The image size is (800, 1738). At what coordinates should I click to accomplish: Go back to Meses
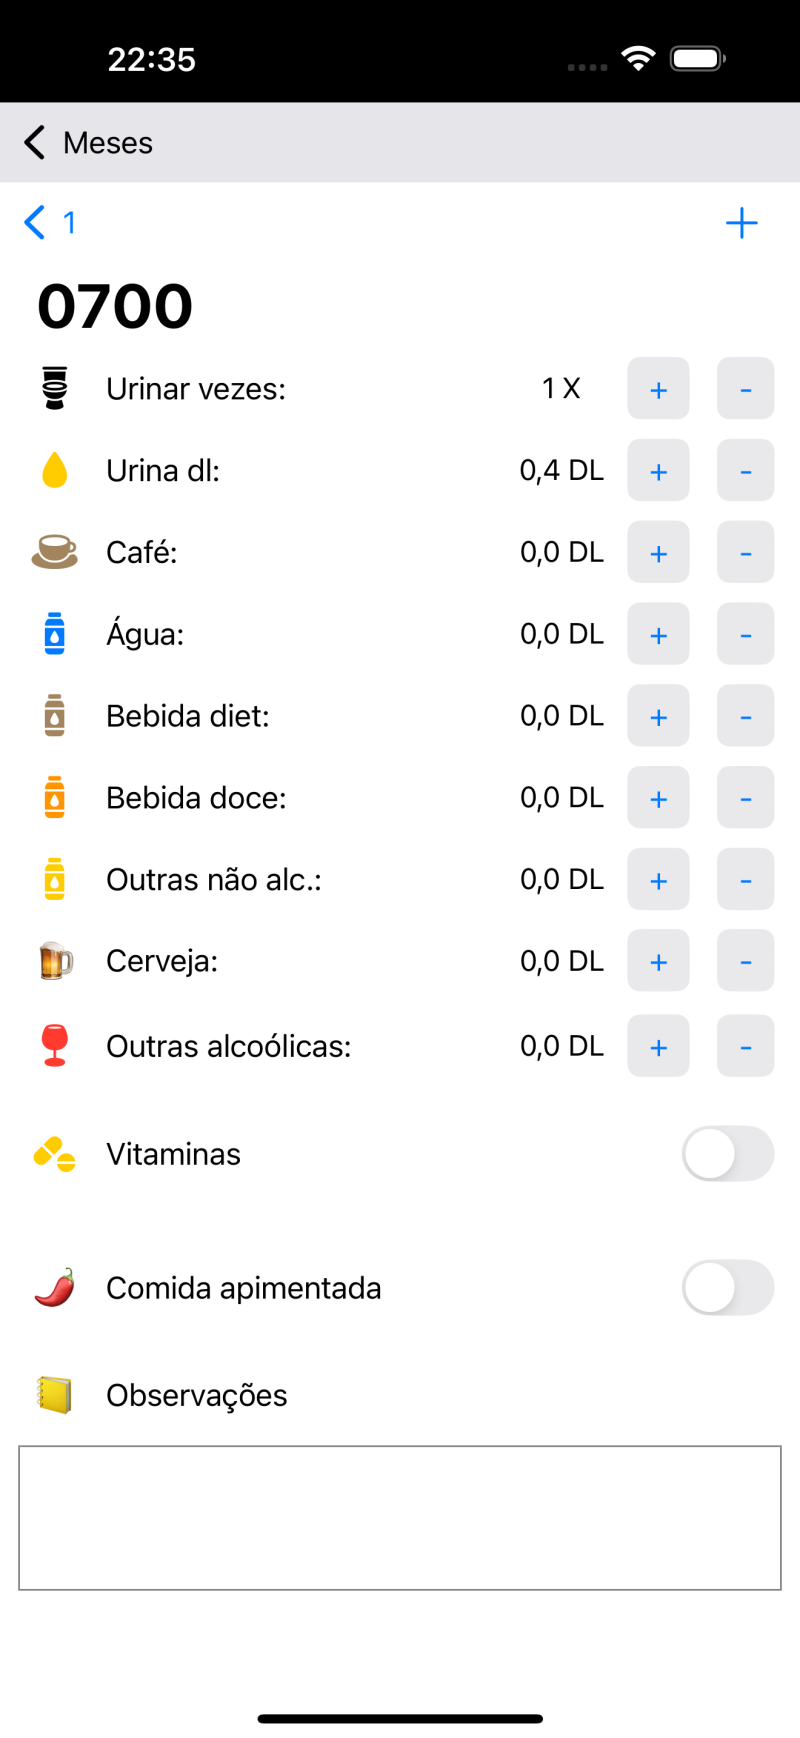pos(88,143)
